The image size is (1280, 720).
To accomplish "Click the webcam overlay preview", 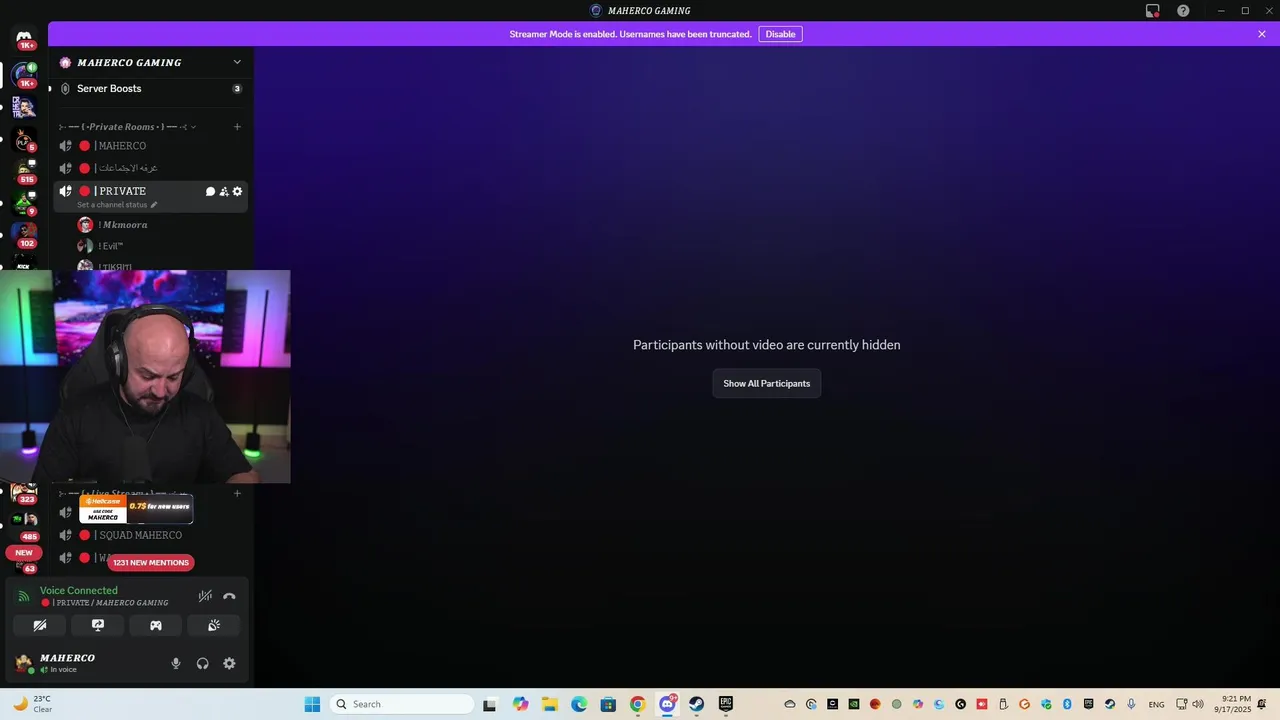I will click(x=145, y=377).
